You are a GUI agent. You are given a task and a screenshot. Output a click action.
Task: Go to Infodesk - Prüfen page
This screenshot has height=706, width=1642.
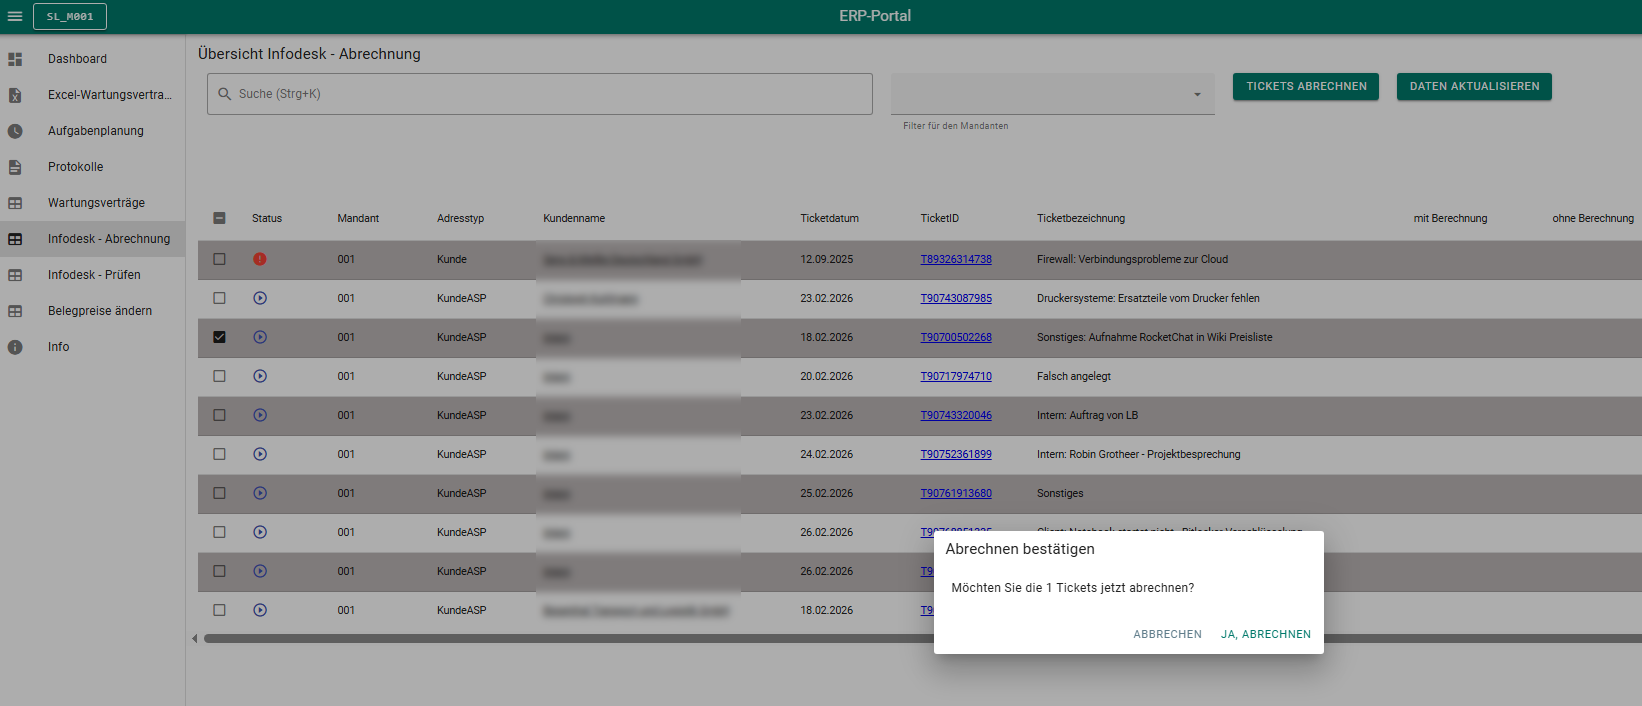click(94, 275)
